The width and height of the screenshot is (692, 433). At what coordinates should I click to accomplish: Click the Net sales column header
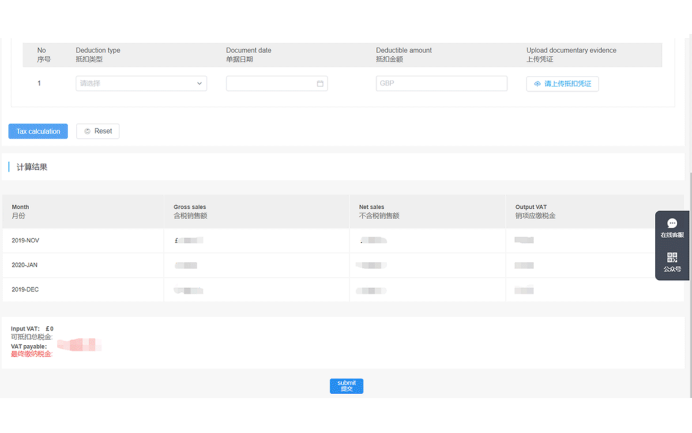point(378,211)
